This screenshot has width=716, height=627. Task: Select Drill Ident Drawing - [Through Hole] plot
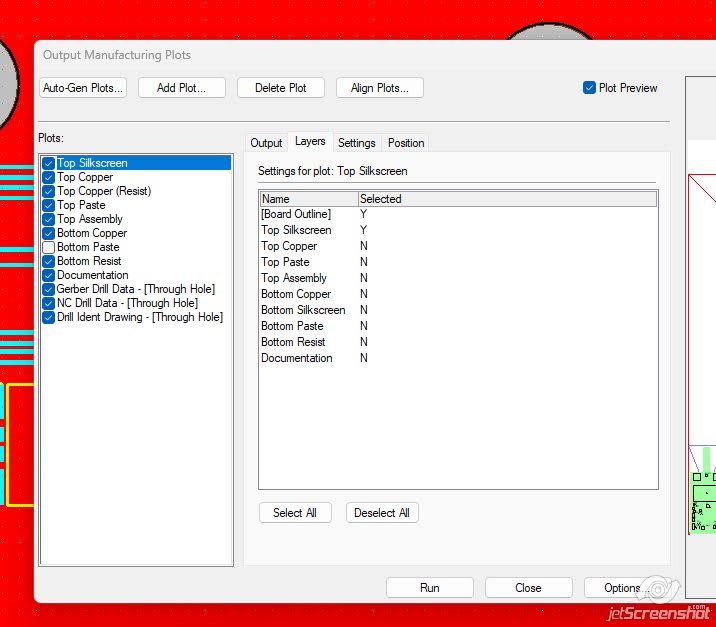(x=140, y=317)
